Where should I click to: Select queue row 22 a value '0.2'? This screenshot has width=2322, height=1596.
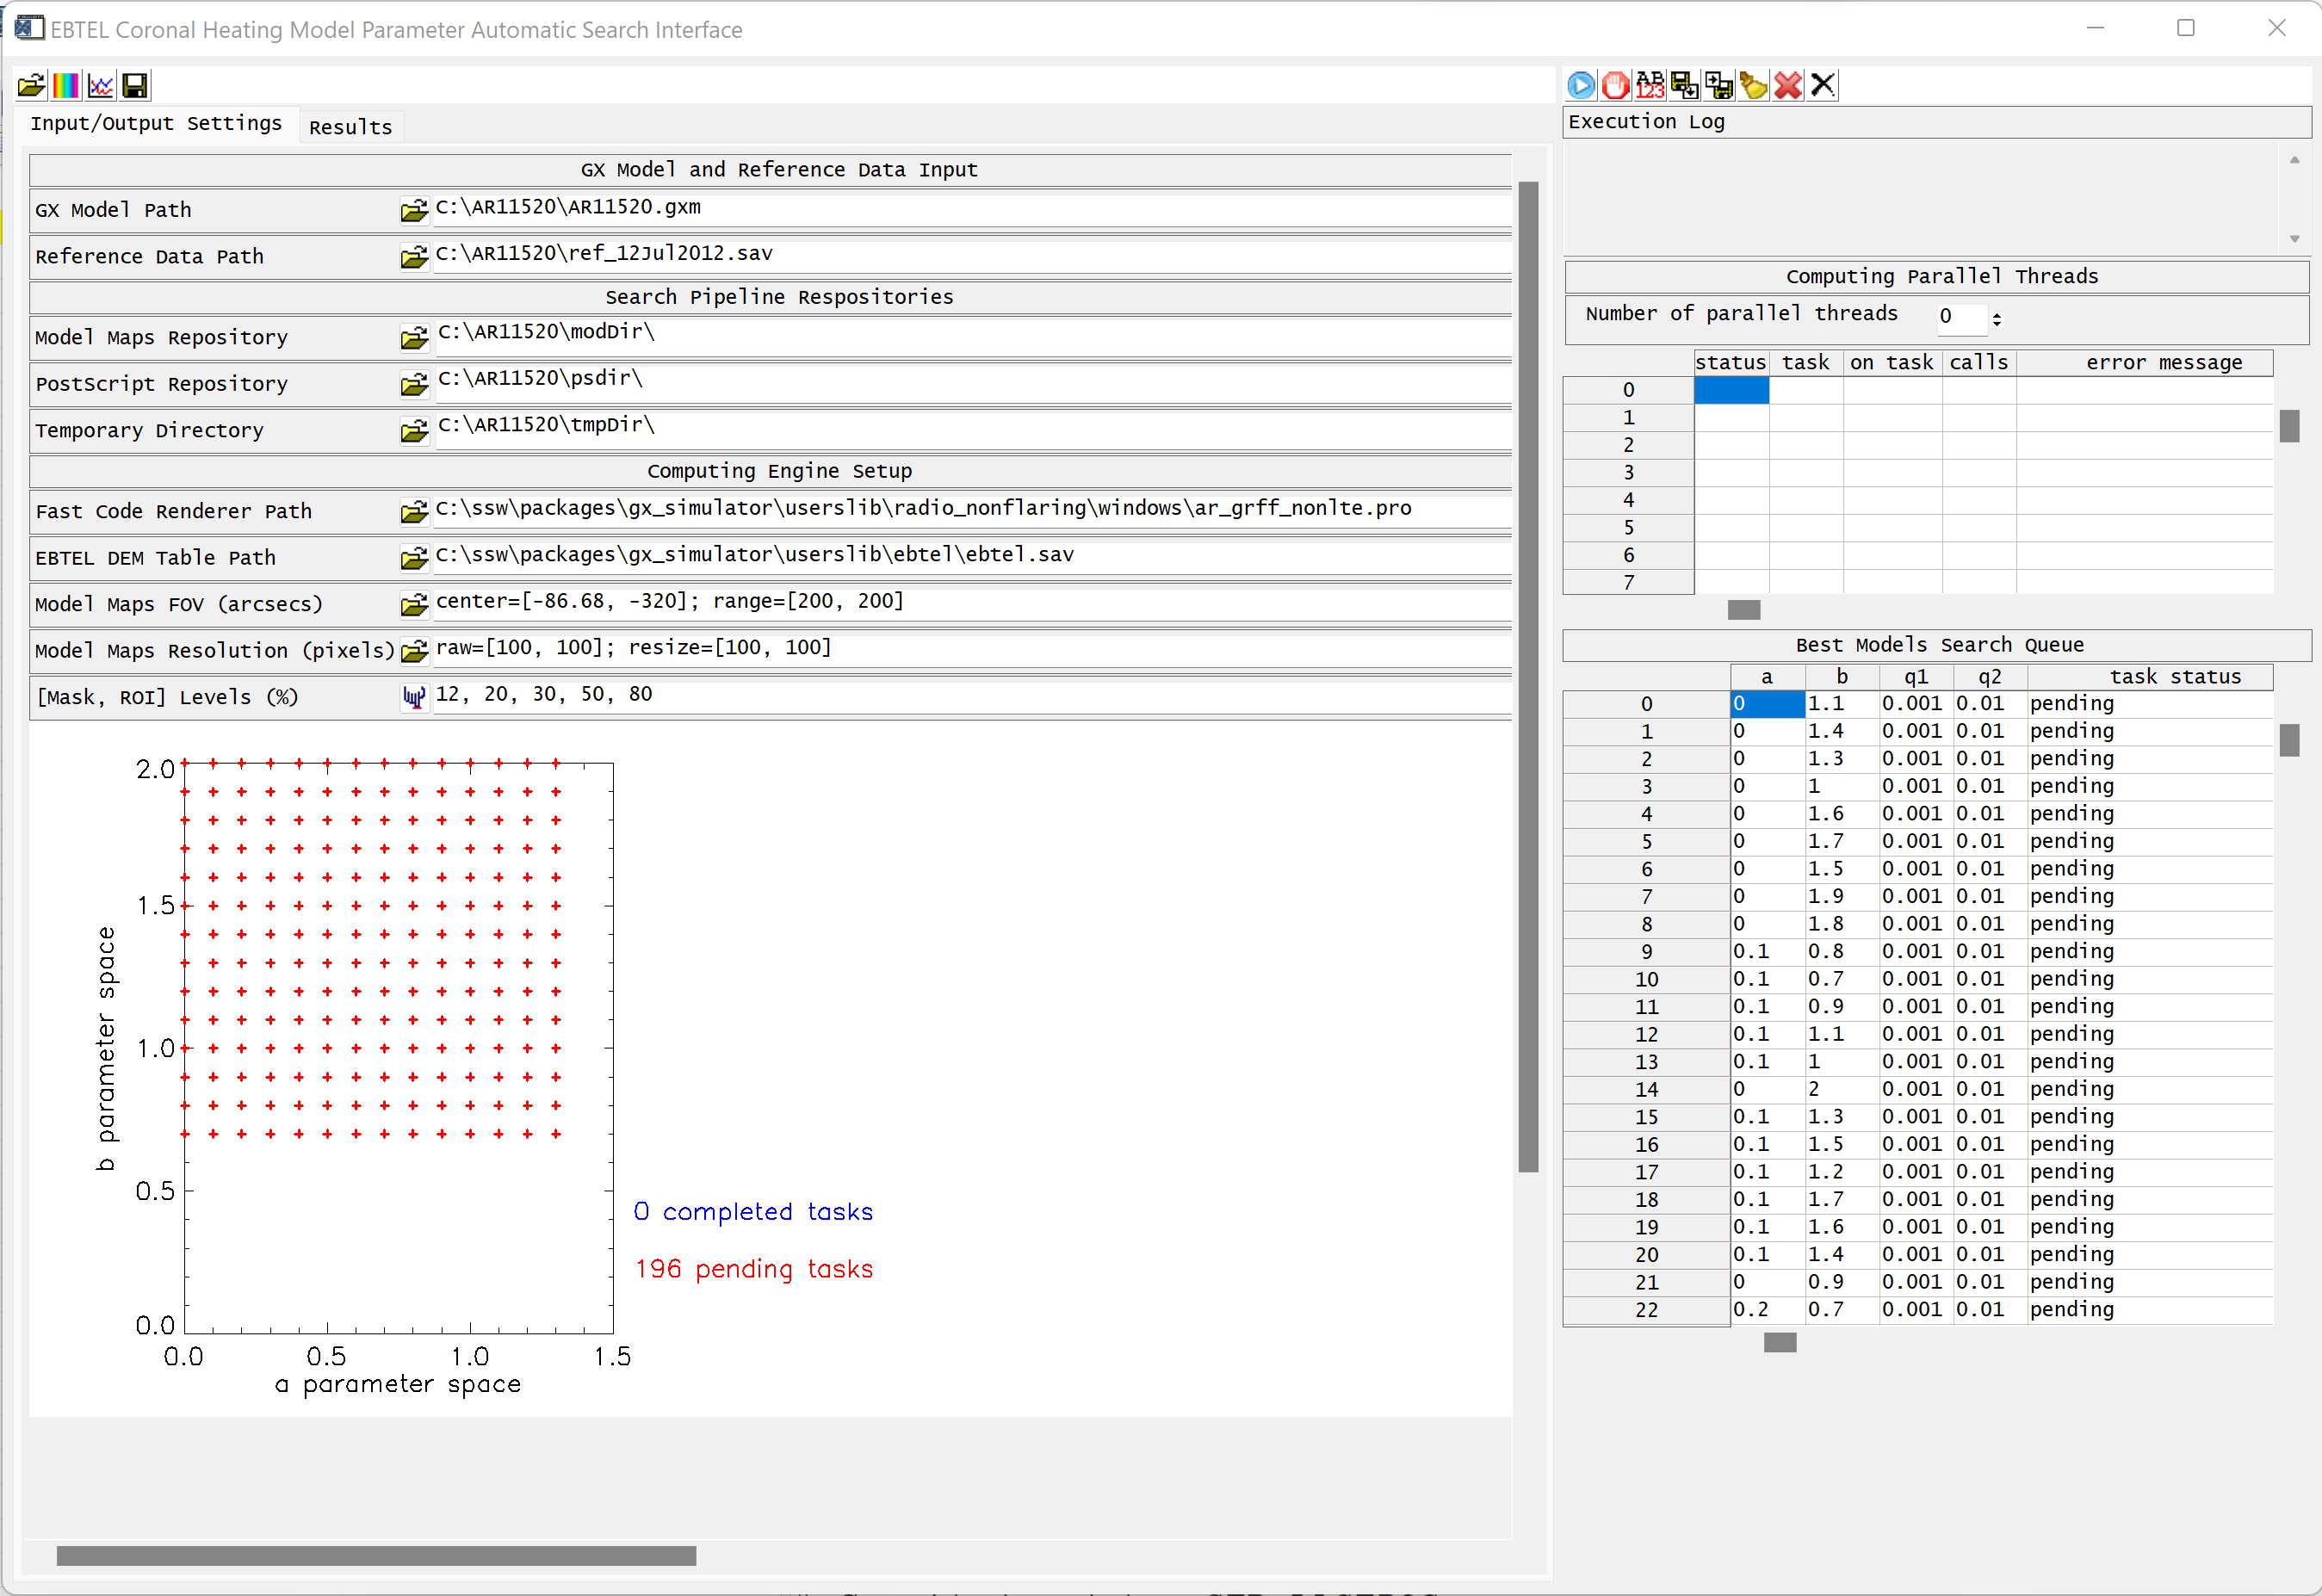pos(1767,1310)
